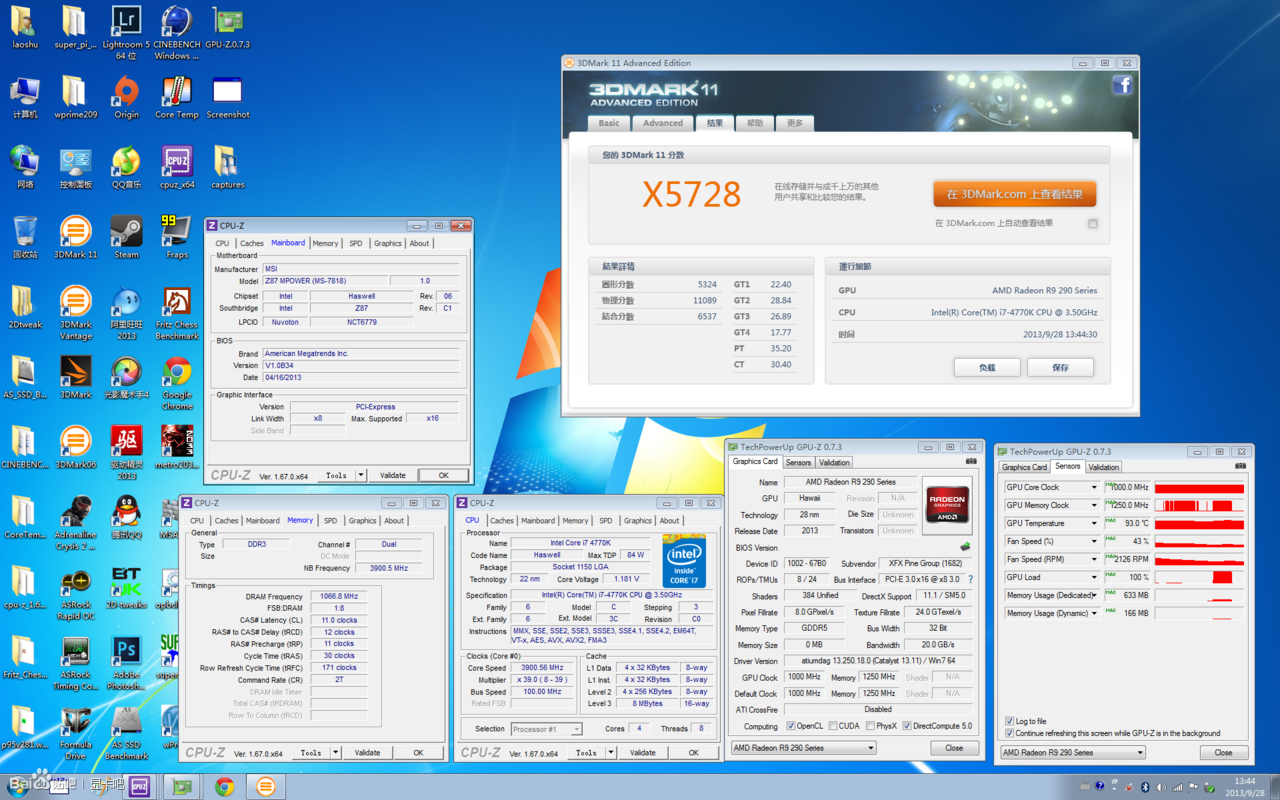Click Tools in the CPU-Z Memory window
Image resolution: width=1280 pixels, height=800 pixels.
(x=311, y=753)
